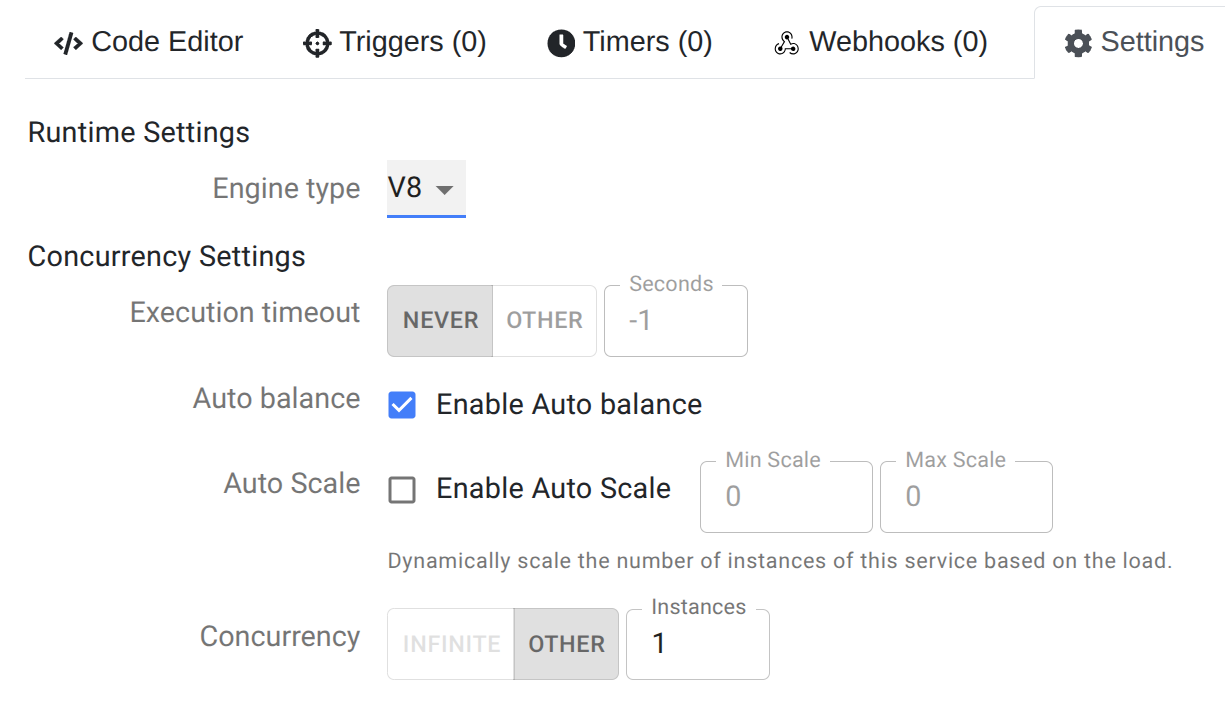Click the Instances number field

698,644
